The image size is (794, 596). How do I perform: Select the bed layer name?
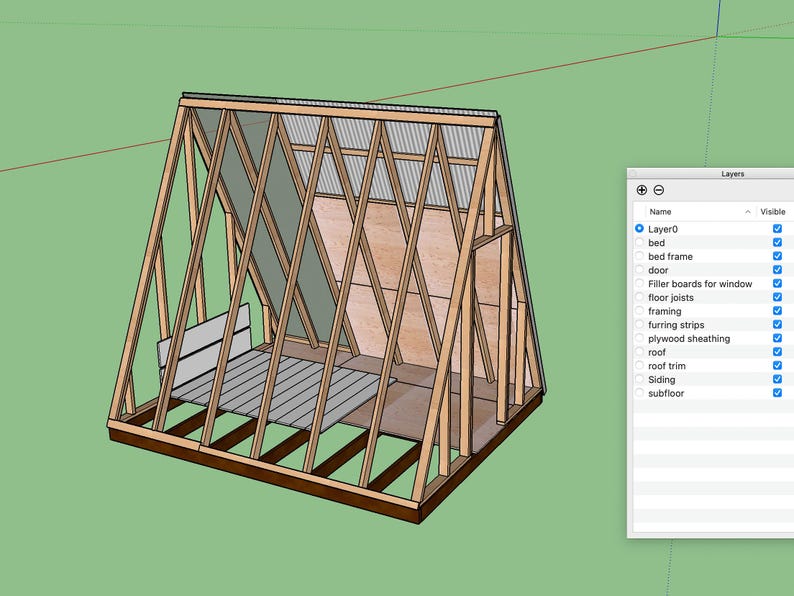pyautogui.click(x=656, y=243)
